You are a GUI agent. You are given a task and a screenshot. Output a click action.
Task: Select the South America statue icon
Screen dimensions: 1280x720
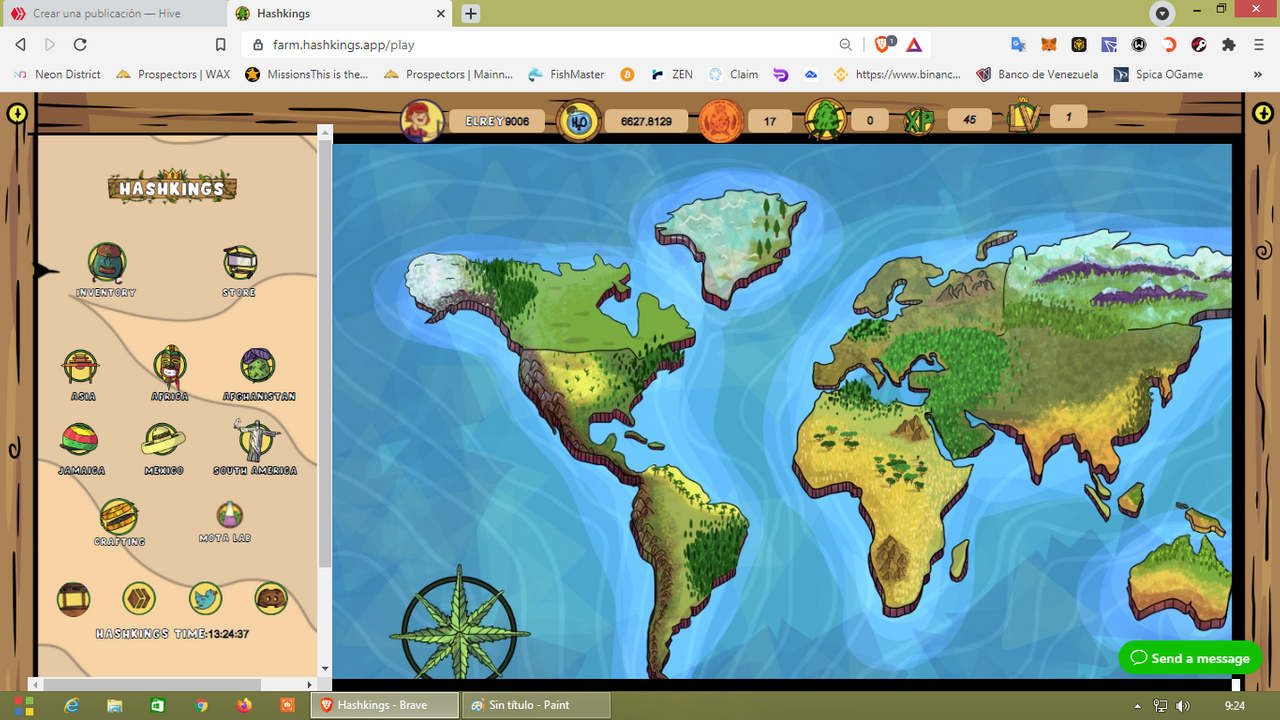pos(255,439)
